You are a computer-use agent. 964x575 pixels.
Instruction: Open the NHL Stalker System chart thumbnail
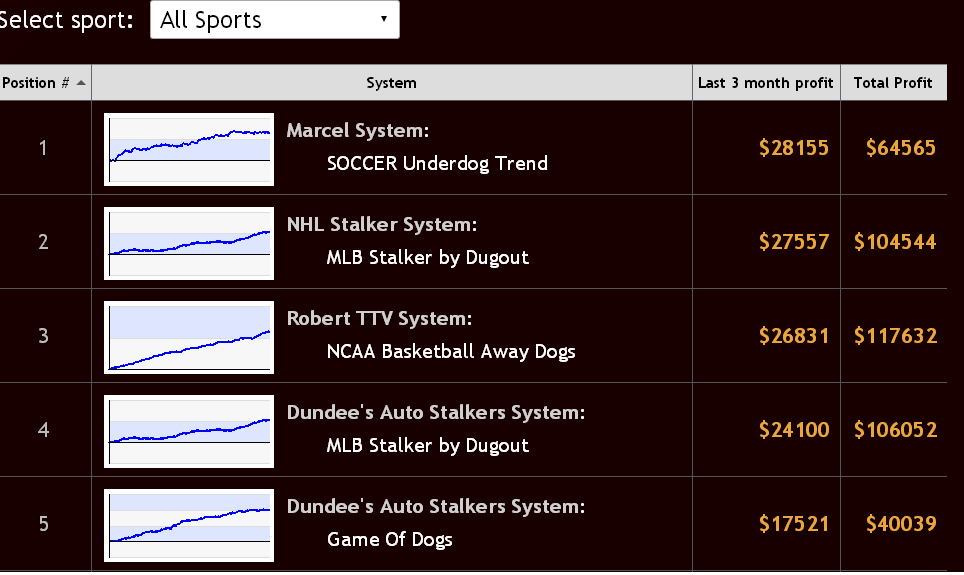click(189, 243)
